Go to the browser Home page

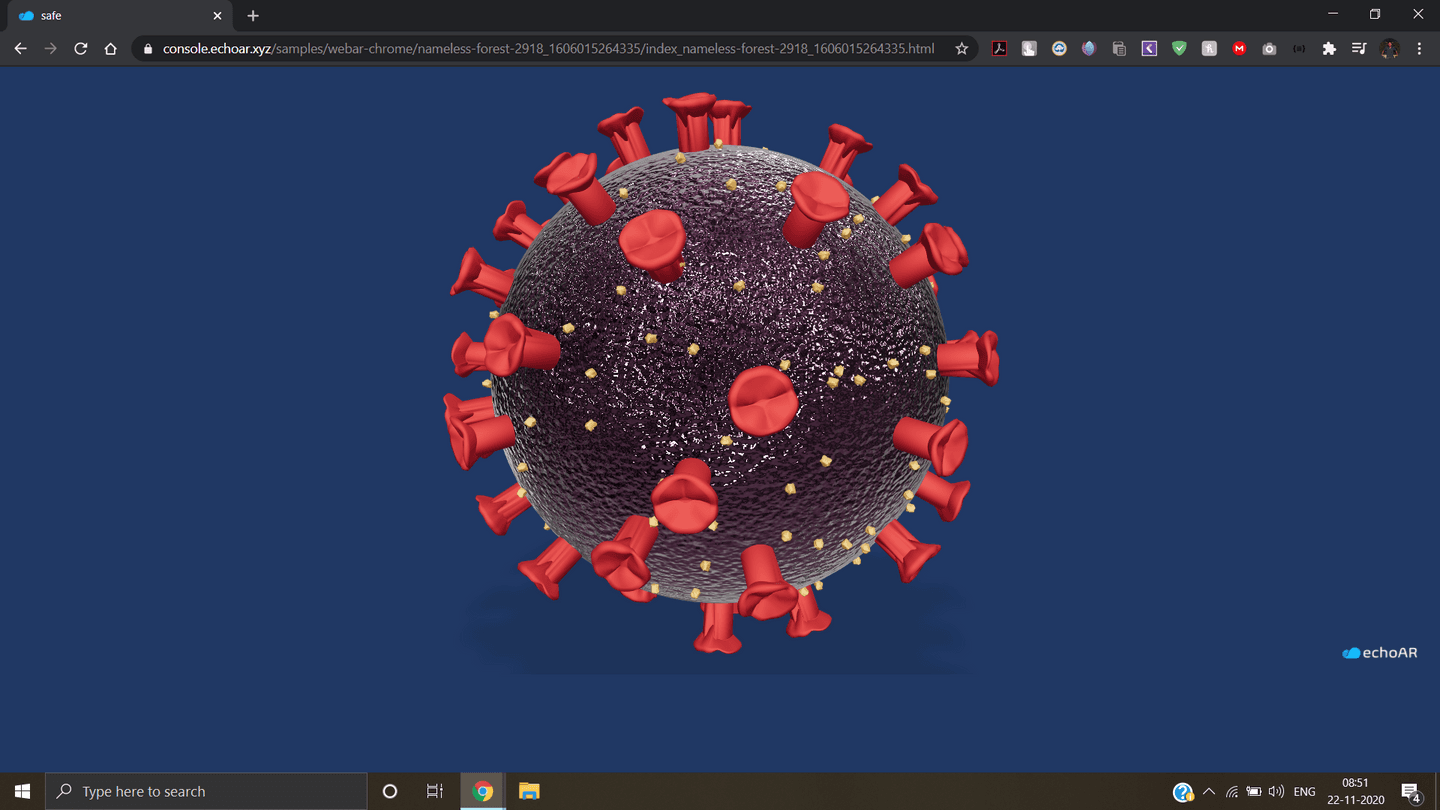point(110,48)
